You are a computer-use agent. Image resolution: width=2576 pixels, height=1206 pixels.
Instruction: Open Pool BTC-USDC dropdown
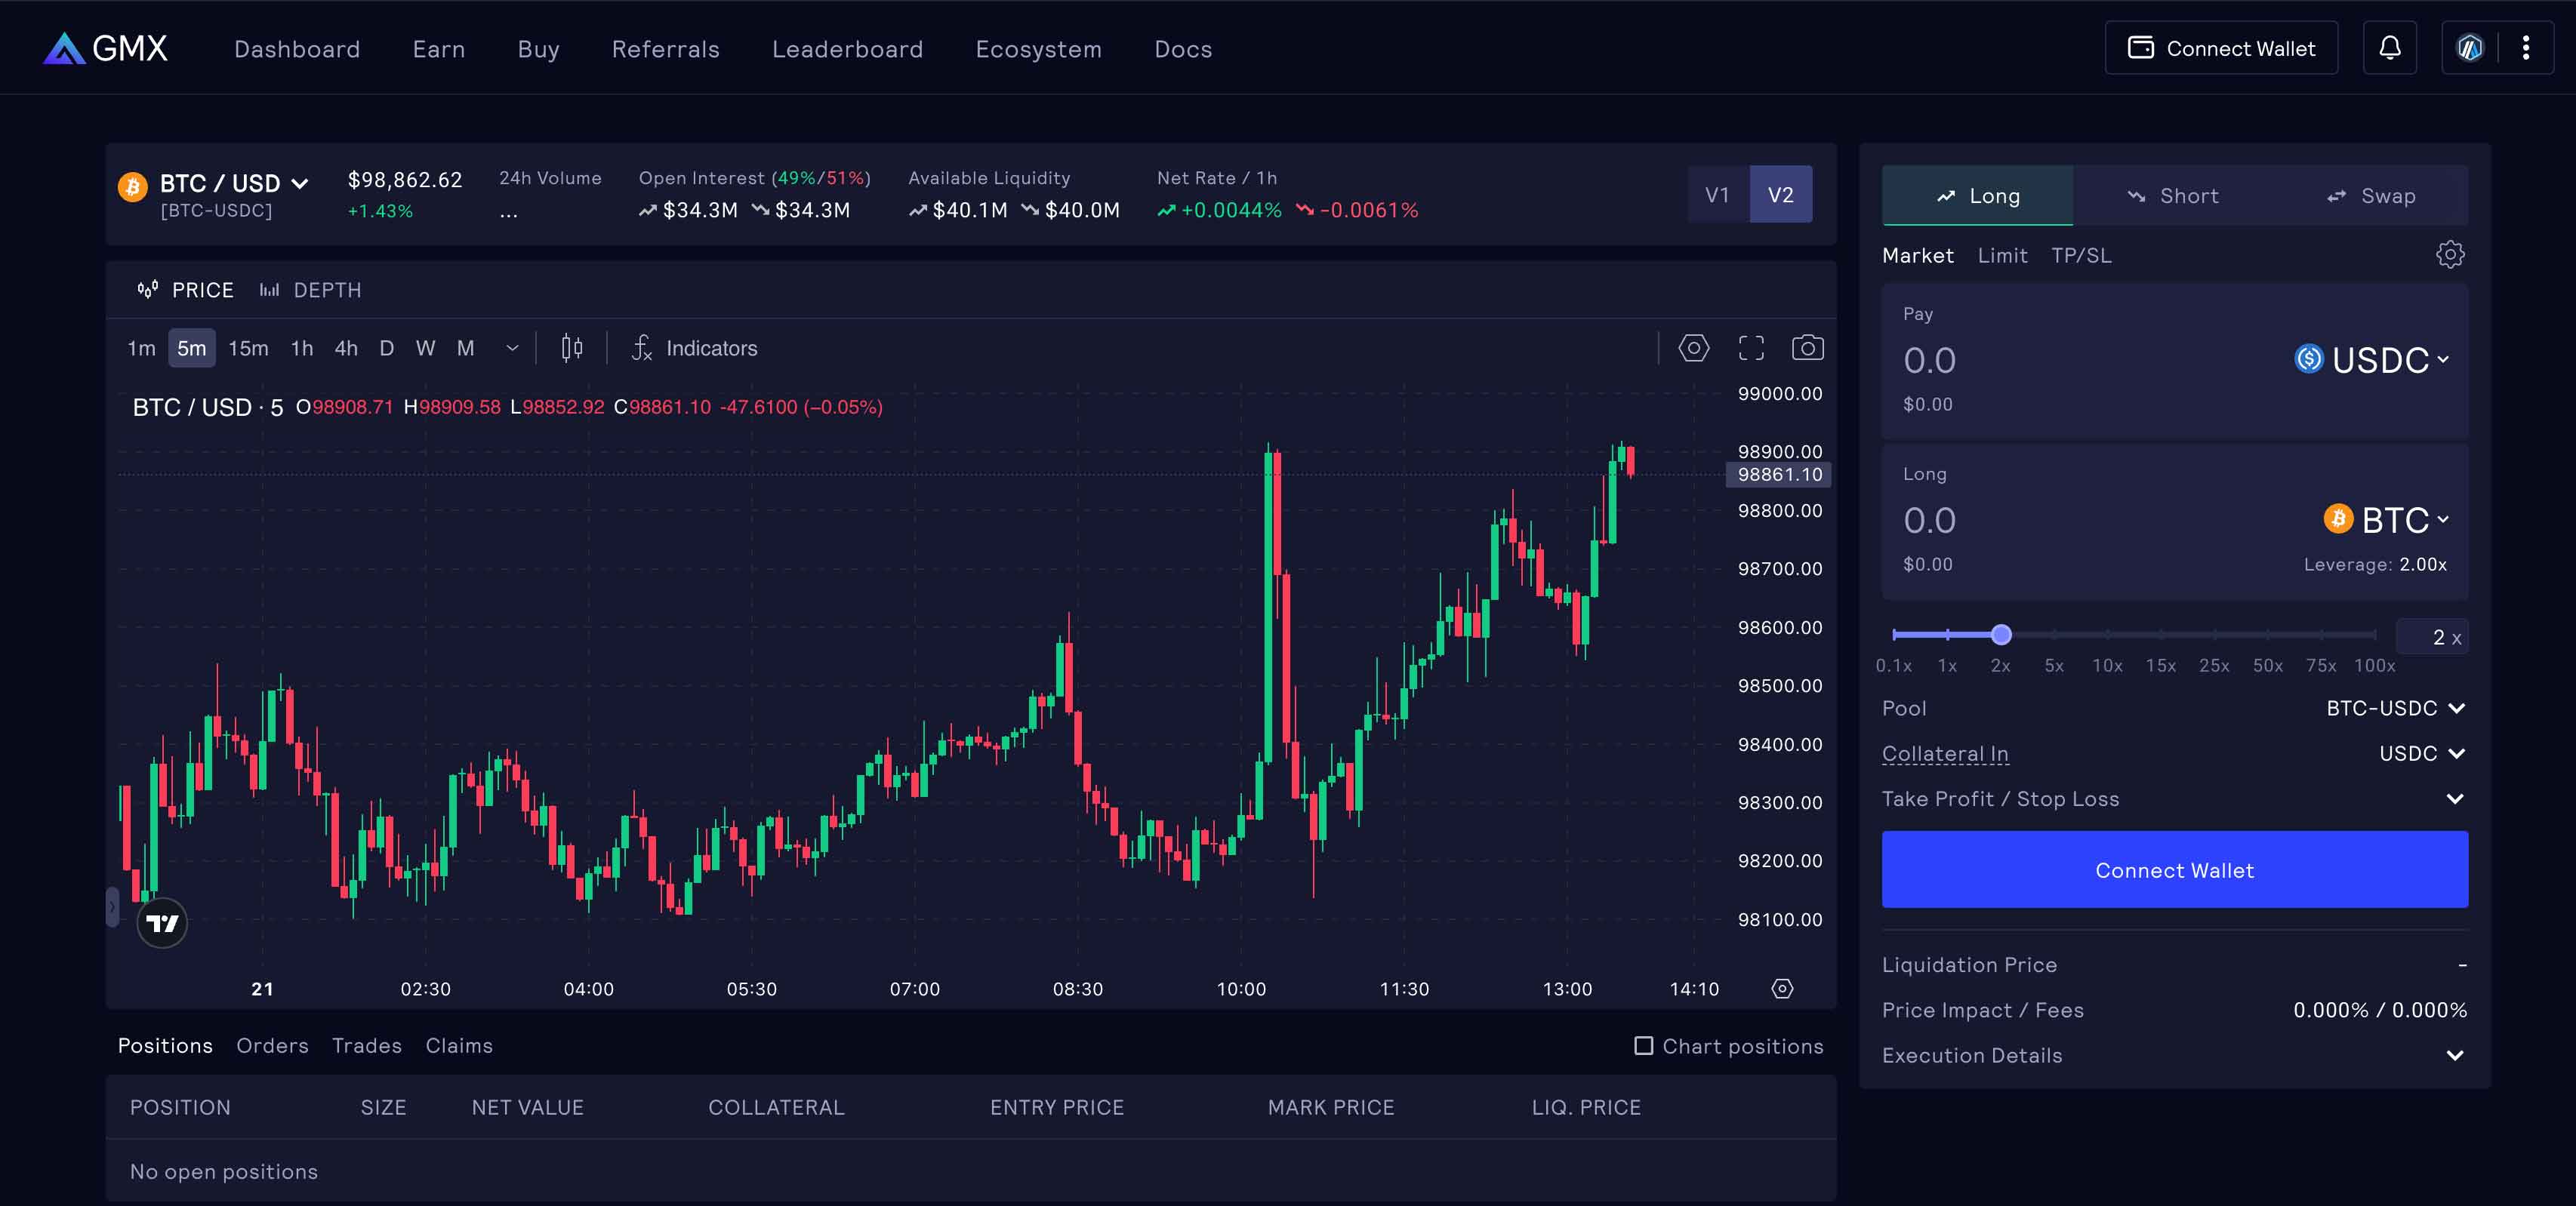[x=2395, y=708]
